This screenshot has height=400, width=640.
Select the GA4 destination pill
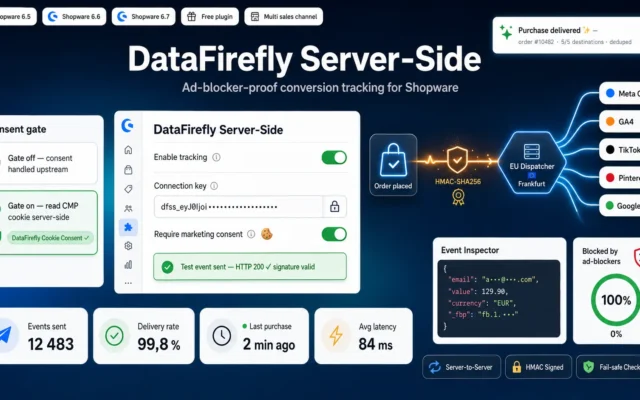coord(620,122)
